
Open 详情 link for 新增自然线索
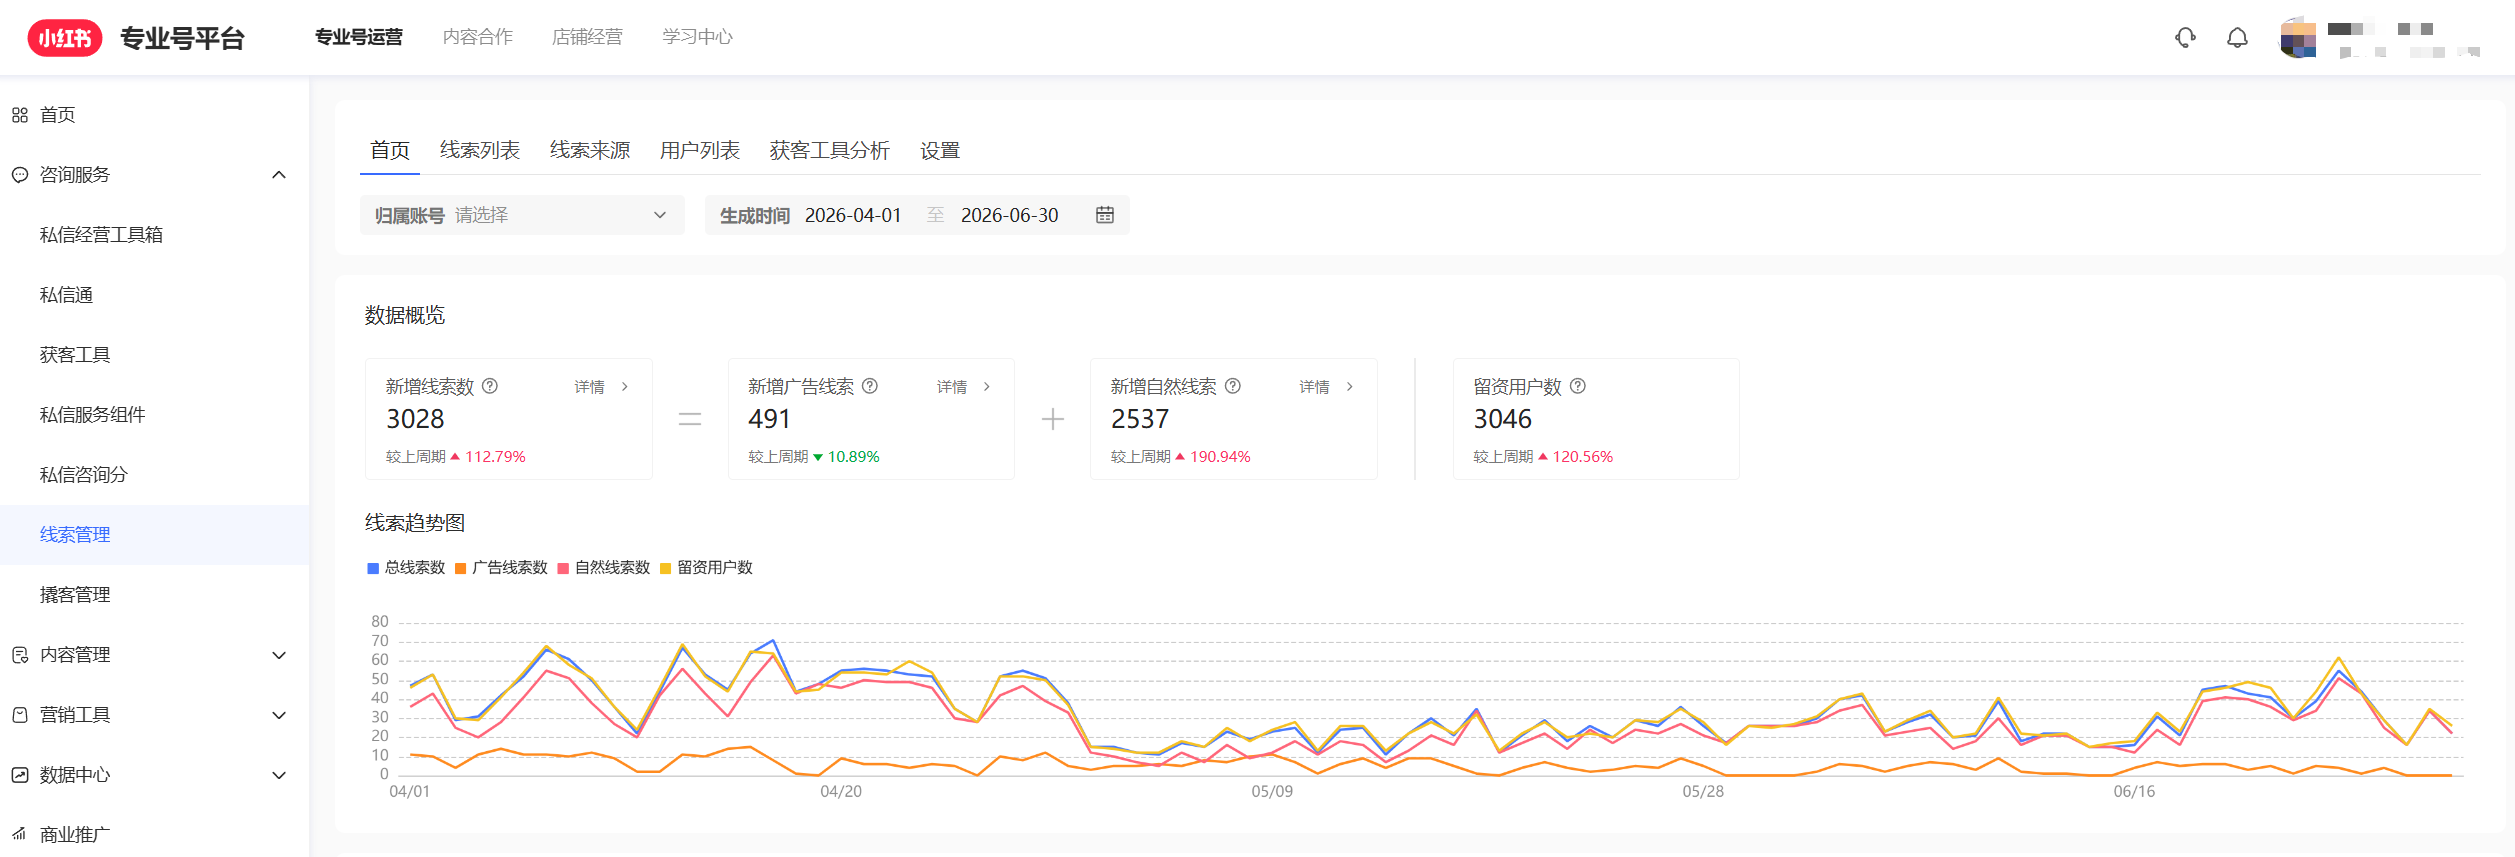point(1326,387)
